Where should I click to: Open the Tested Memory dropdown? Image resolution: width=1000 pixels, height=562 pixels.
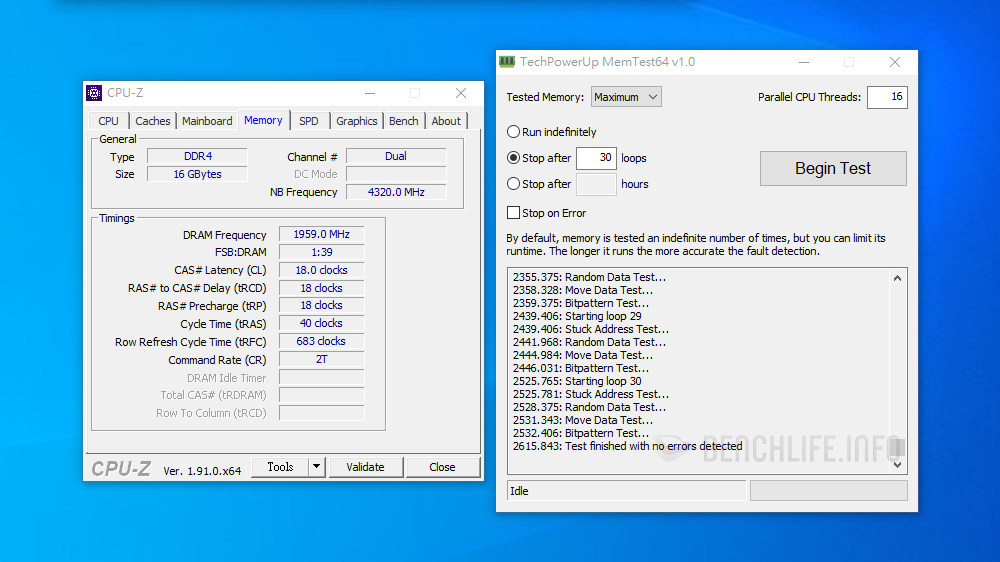(x=626, y=97)
